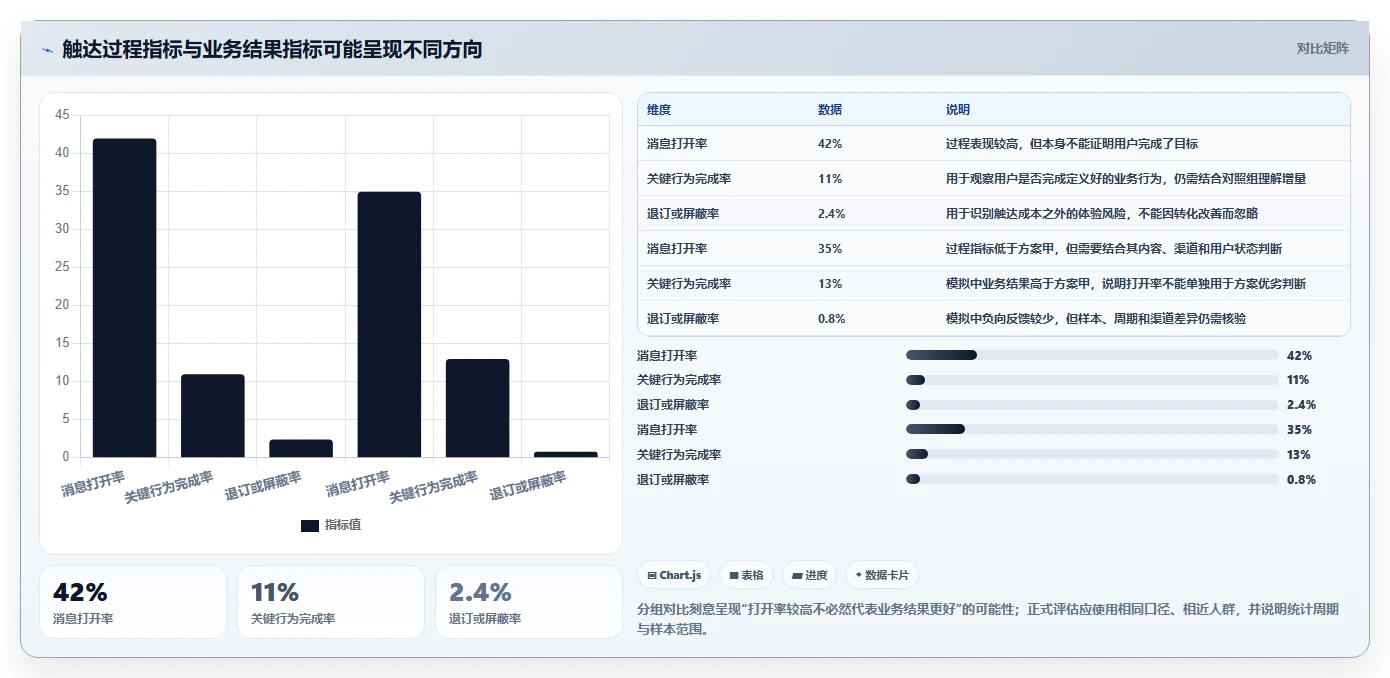Click the lightning icon beside the title
Image resolution: width=1390 pixels, height=678 pixels.
[47, 50]
